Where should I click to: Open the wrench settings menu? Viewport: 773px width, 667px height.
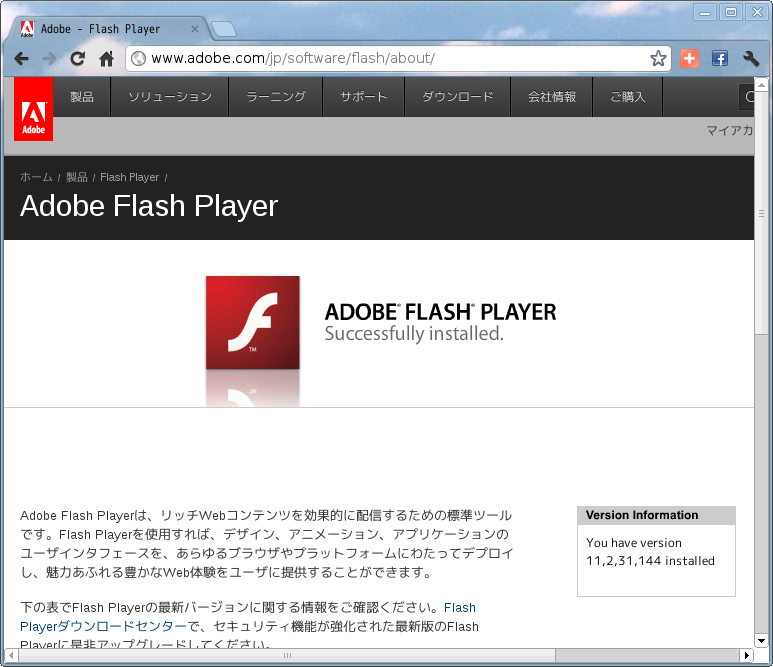click(751, 58)
